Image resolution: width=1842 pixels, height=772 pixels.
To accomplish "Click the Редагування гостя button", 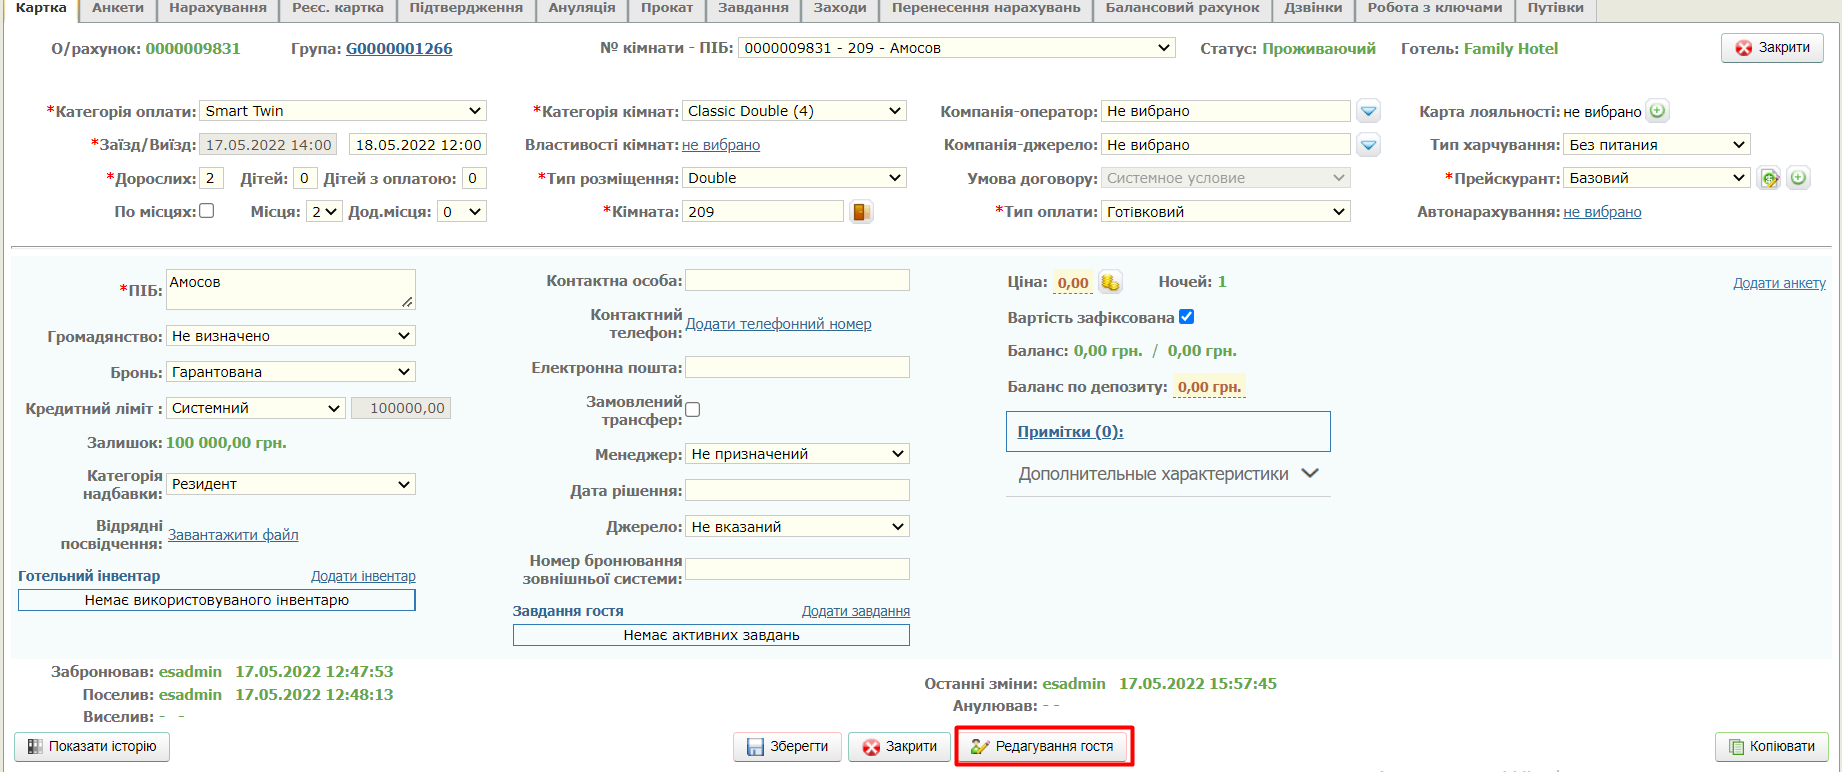I will coord(1044,747).
